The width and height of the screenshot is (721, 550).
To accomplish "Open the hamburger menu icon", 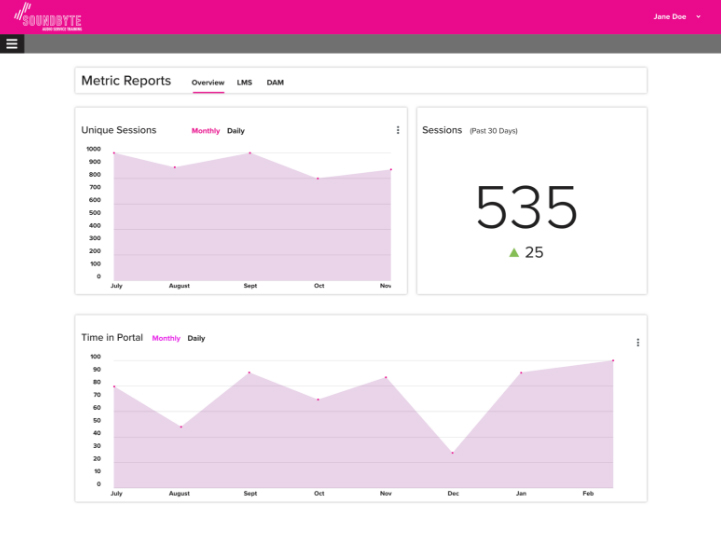I will click(12, 44).
